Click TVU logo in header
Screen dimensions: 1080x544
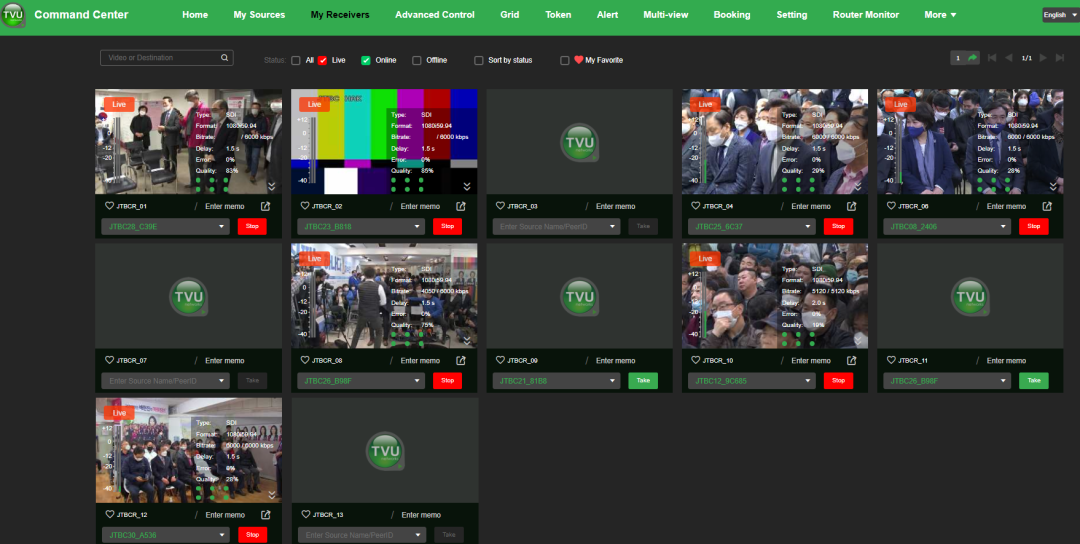click(13, 14)
